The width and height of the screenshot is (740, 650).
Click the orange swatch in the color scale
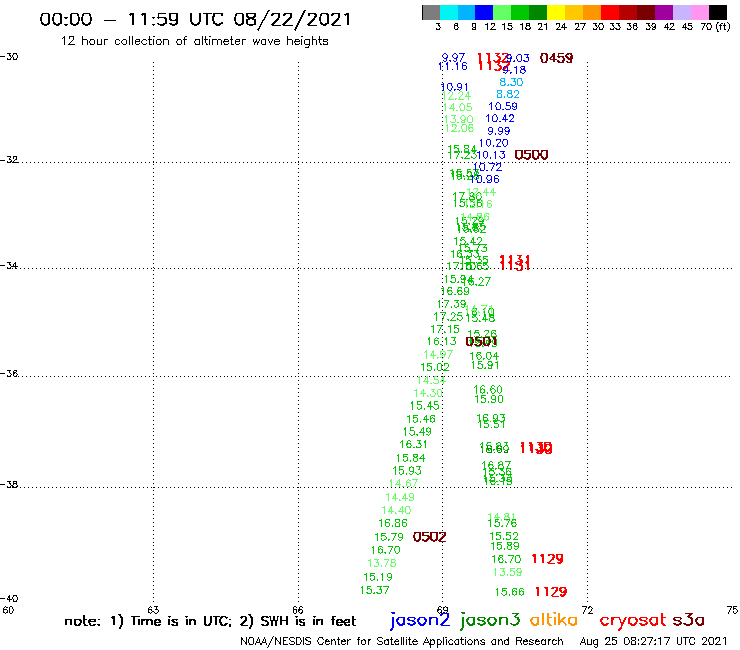point(592,12)
